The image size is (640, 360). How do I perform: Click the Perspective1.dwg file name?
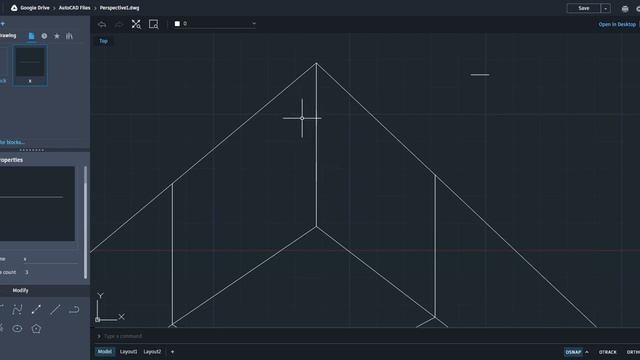point(119,8)
